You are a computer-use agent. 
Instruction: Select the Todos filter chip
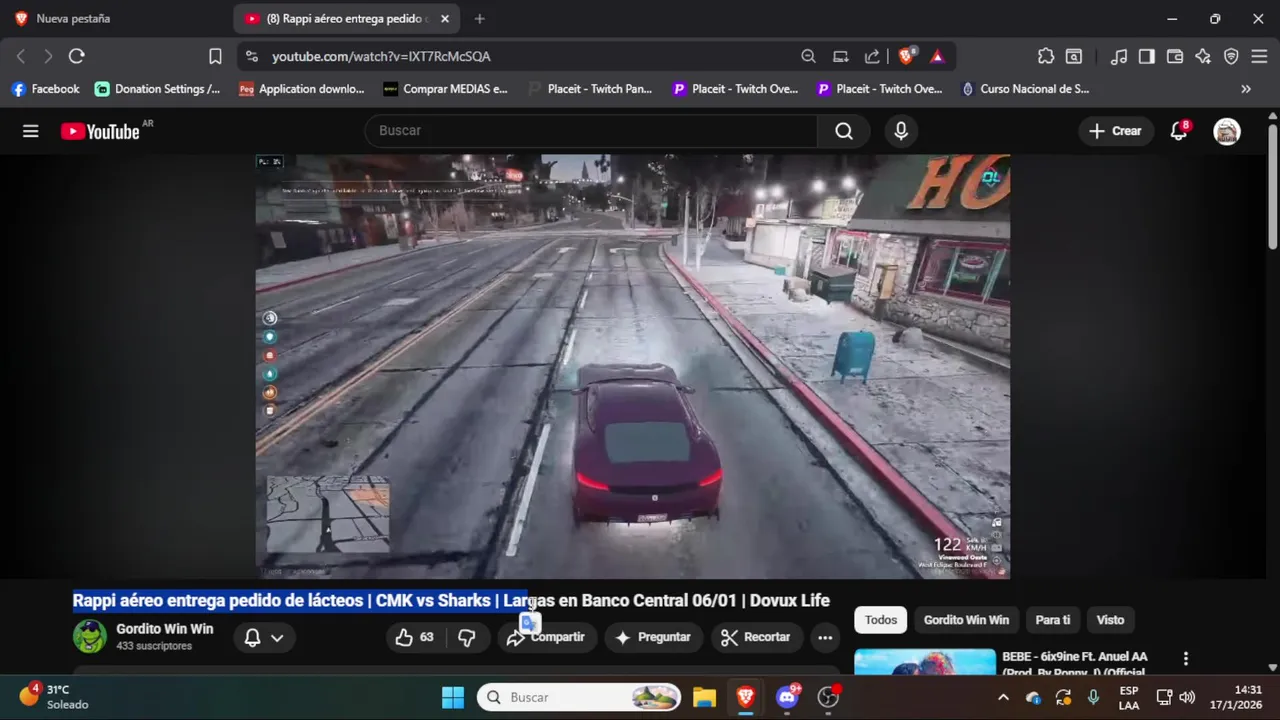[x=880, y=620]
